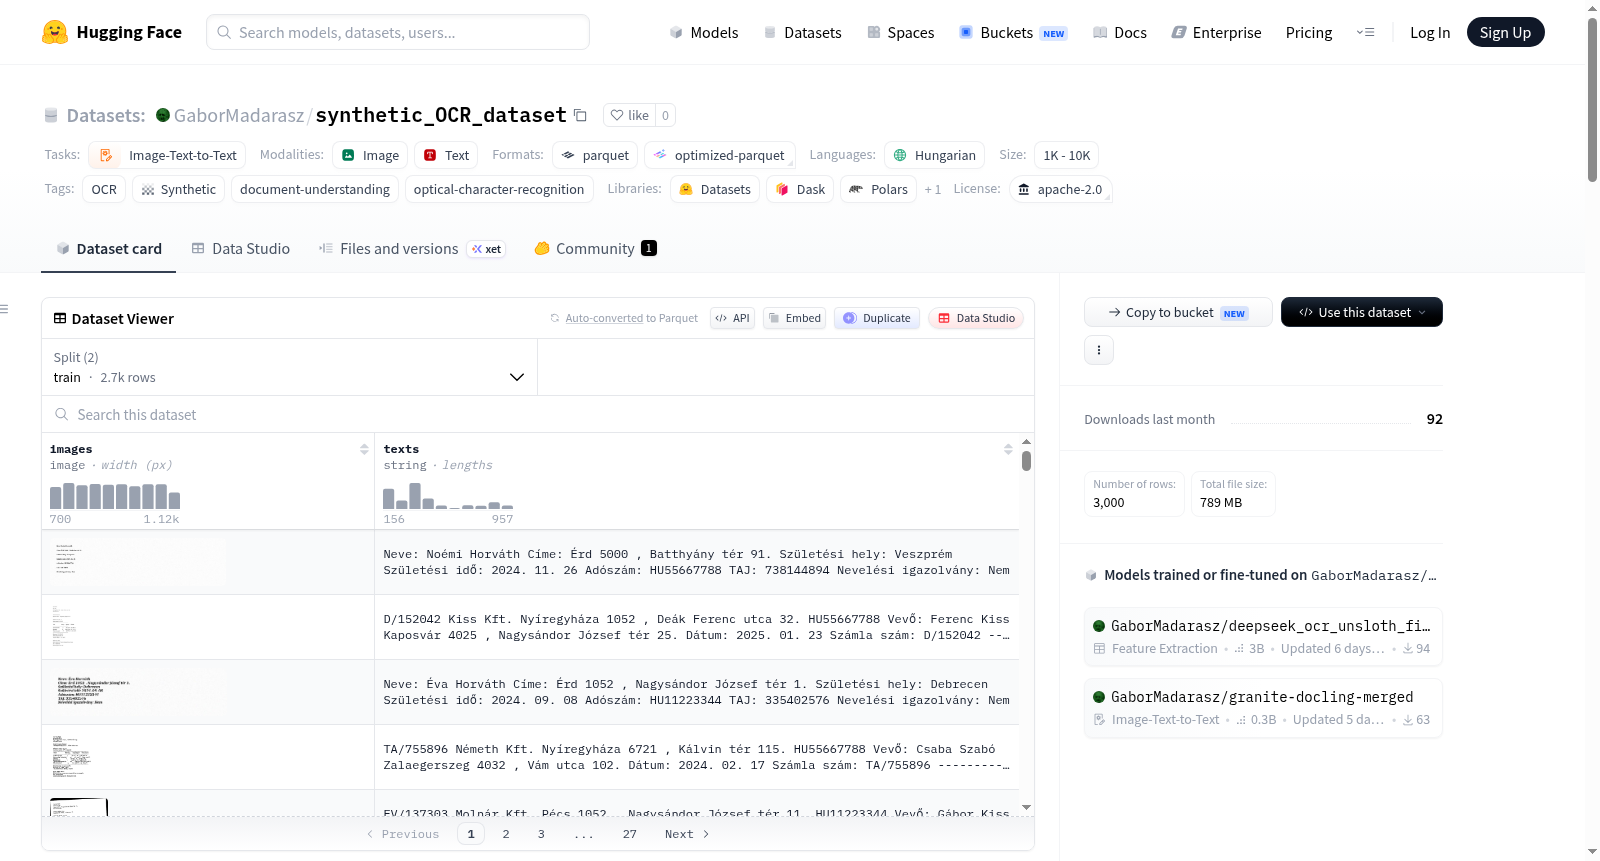Open the Use this dataset dropdown
Viewport: 1600px width, 861px height.
click(x=1362, y=312)
